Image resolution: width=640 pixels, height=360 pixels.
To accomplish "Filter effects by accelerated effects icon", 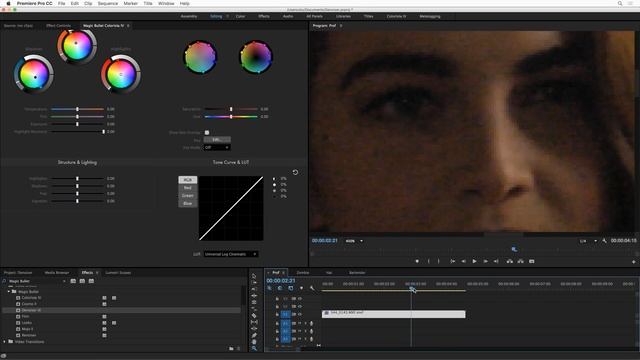I will pos(73,281).
